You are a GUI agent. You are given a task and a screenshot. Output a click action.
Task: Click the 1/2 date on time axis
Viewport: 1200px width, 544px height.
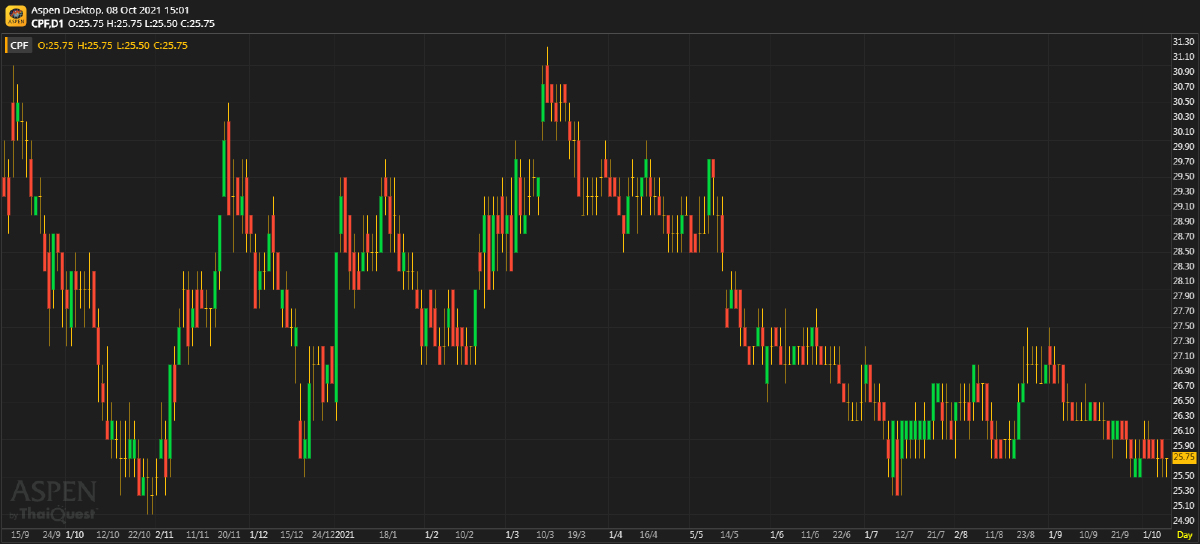coord(432,535)
